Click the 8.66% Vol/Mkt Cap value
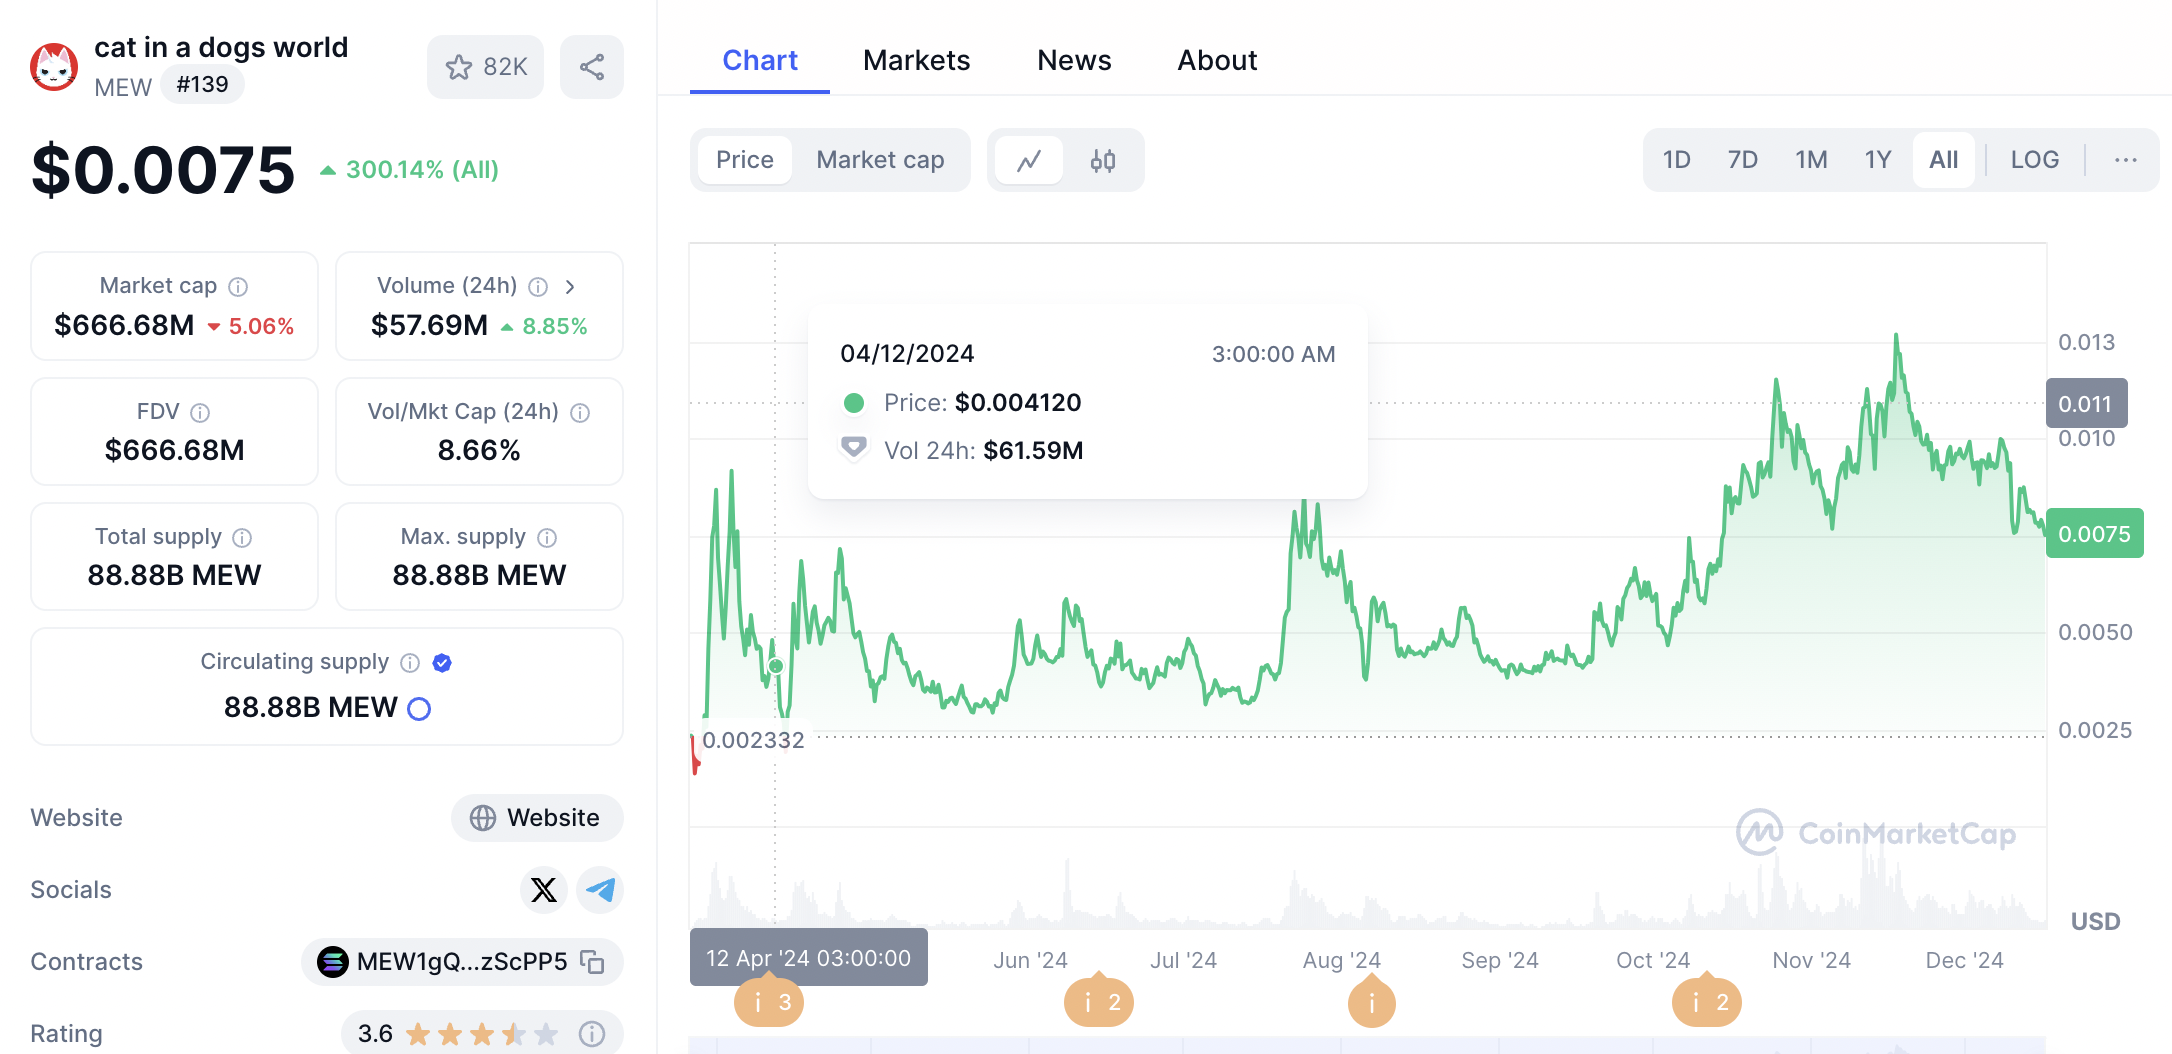Screen dimensions: 2172x1054 (x=479, y=451)
